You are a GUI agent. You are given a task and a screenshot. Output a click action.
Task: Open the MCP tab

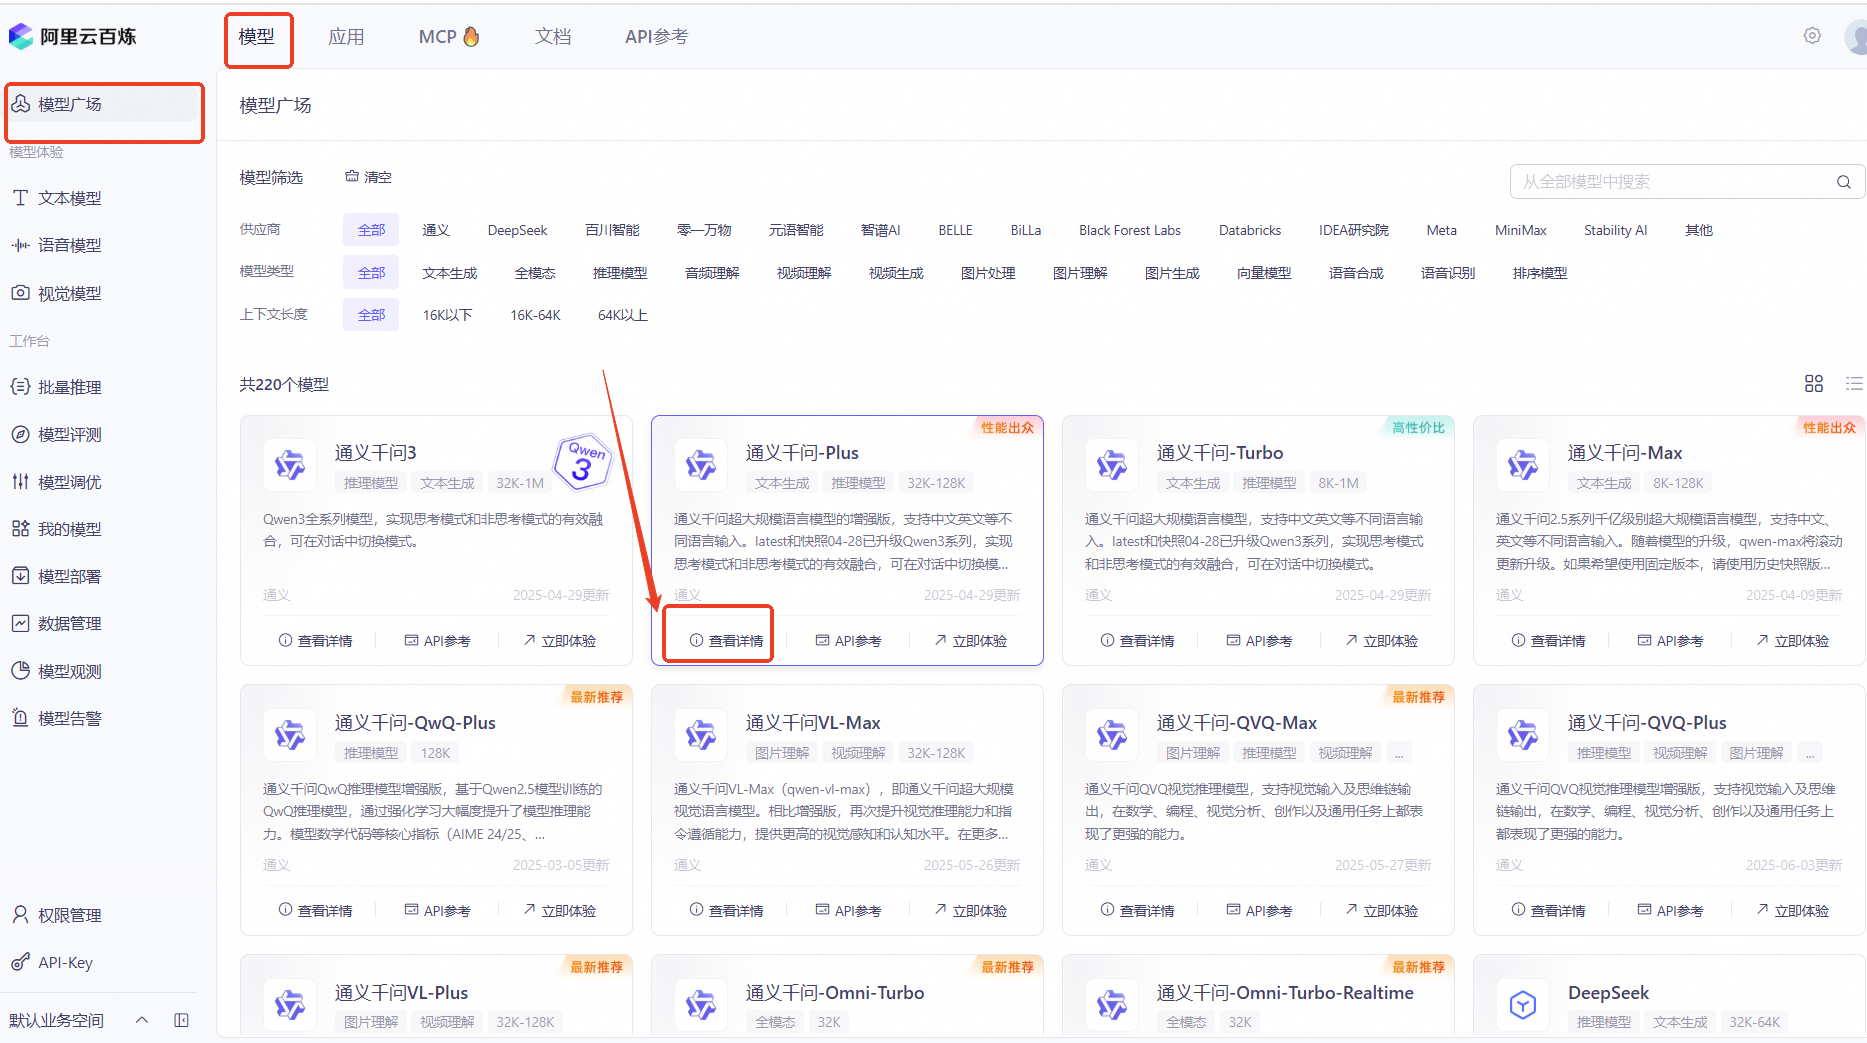point(449,37)
